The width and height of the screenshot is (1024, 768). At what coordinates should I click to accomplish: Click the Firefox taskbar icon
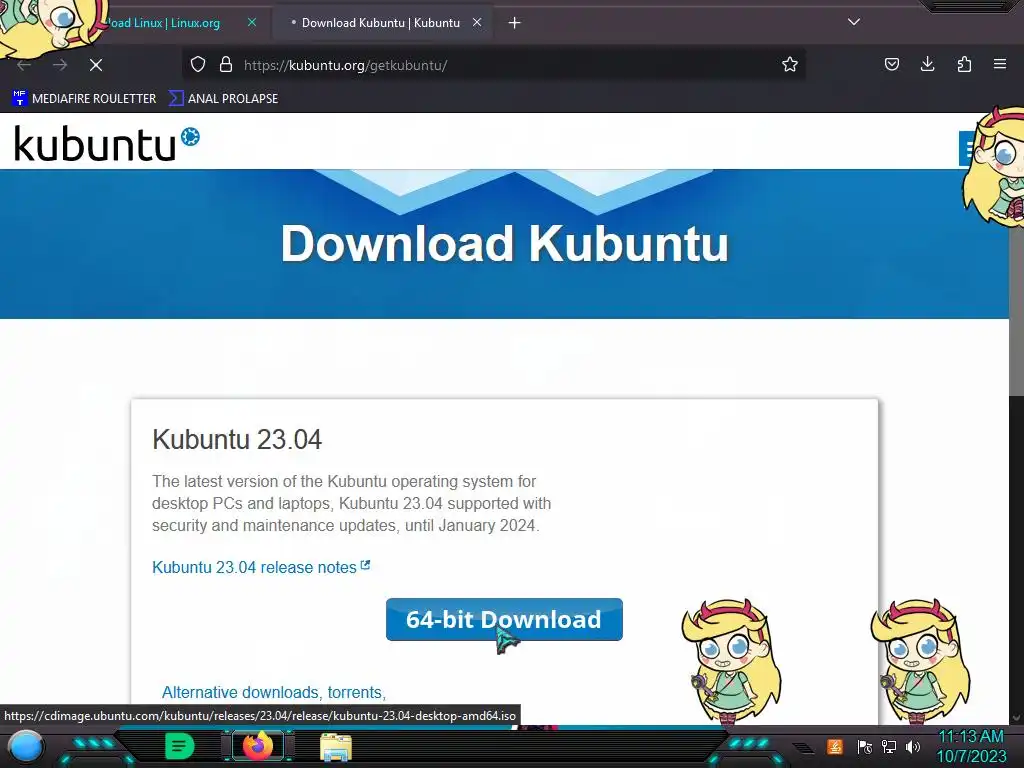pos(257,746)
